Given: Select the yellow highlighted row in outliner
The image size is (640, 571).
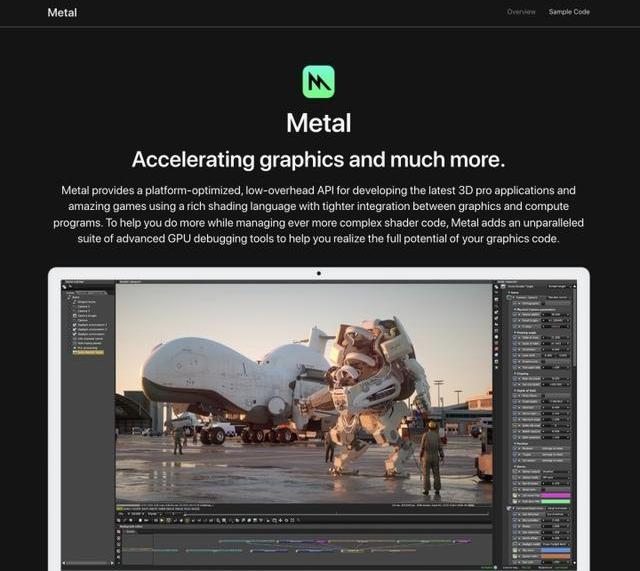Looking at the screenshot, I should 88,352.
